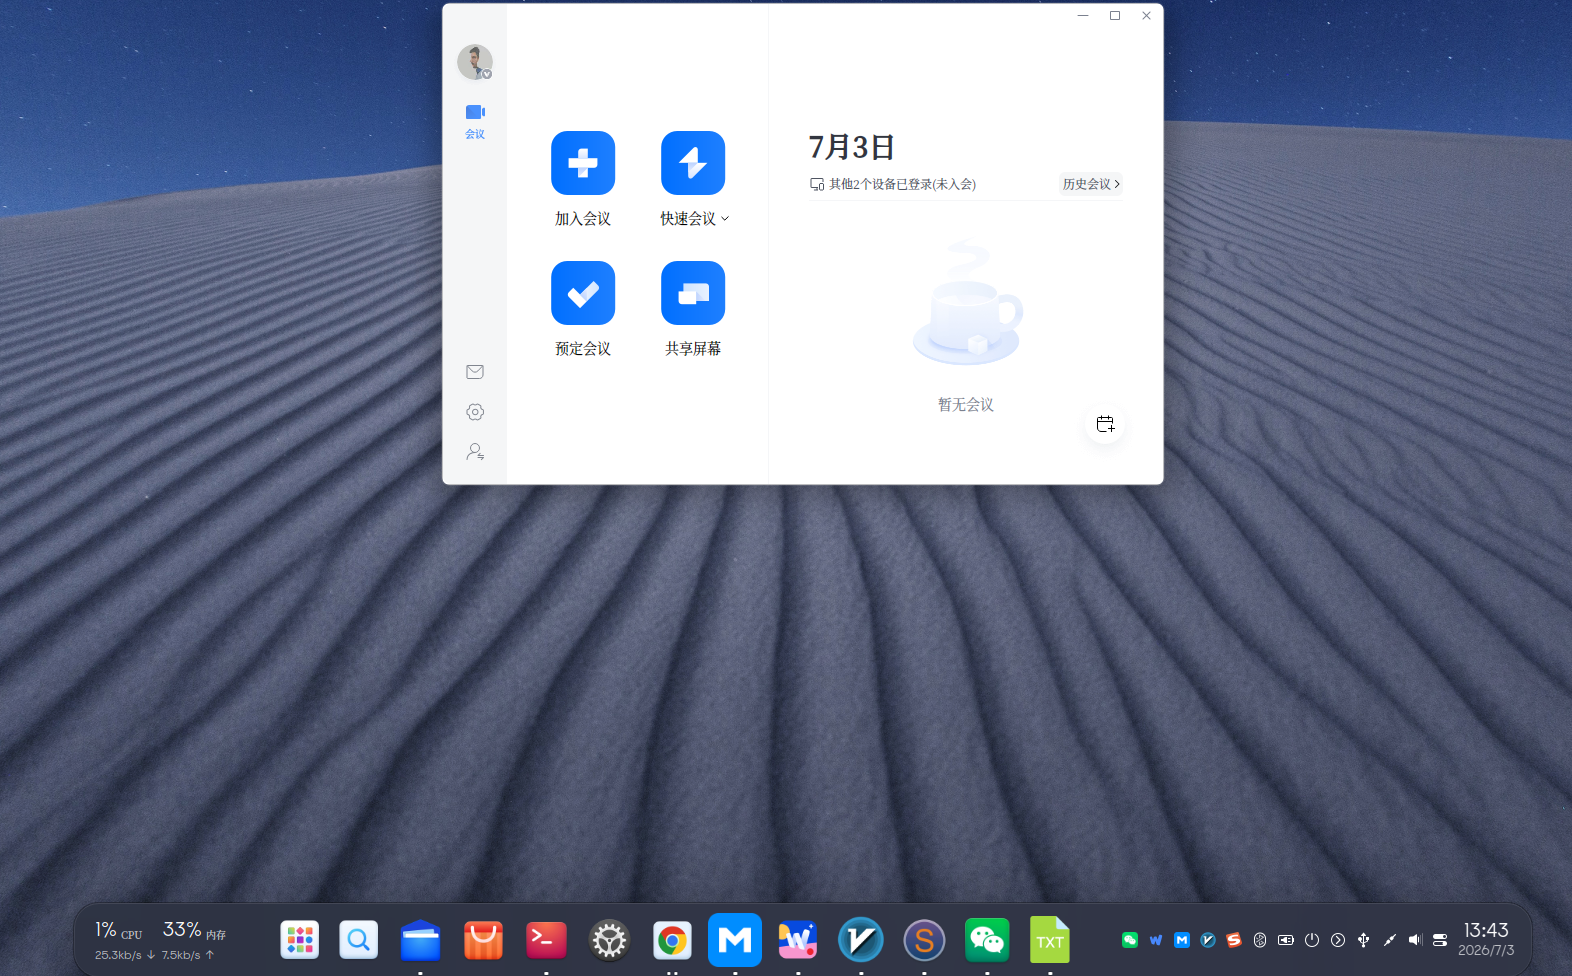This screenshot has height=976, width=1572.
Task: Click the USB device tray icon
Action: (1364, 940)
